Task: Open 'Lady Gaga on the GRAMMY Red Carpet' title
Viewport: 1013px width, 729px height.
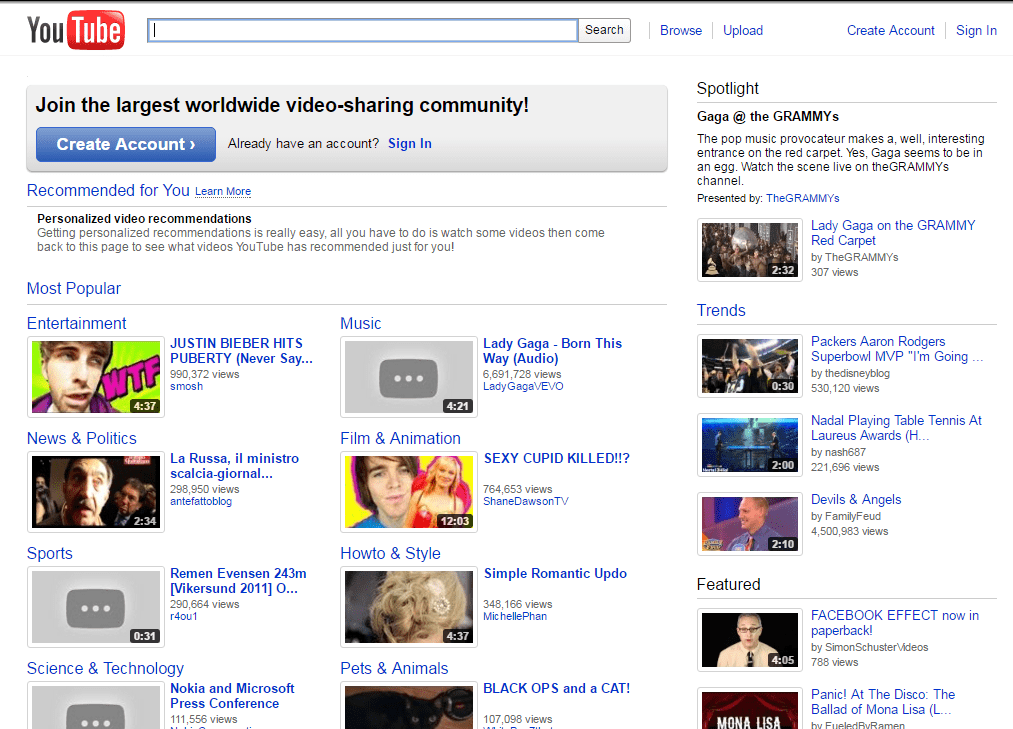Action: click(x=893, y=233)
